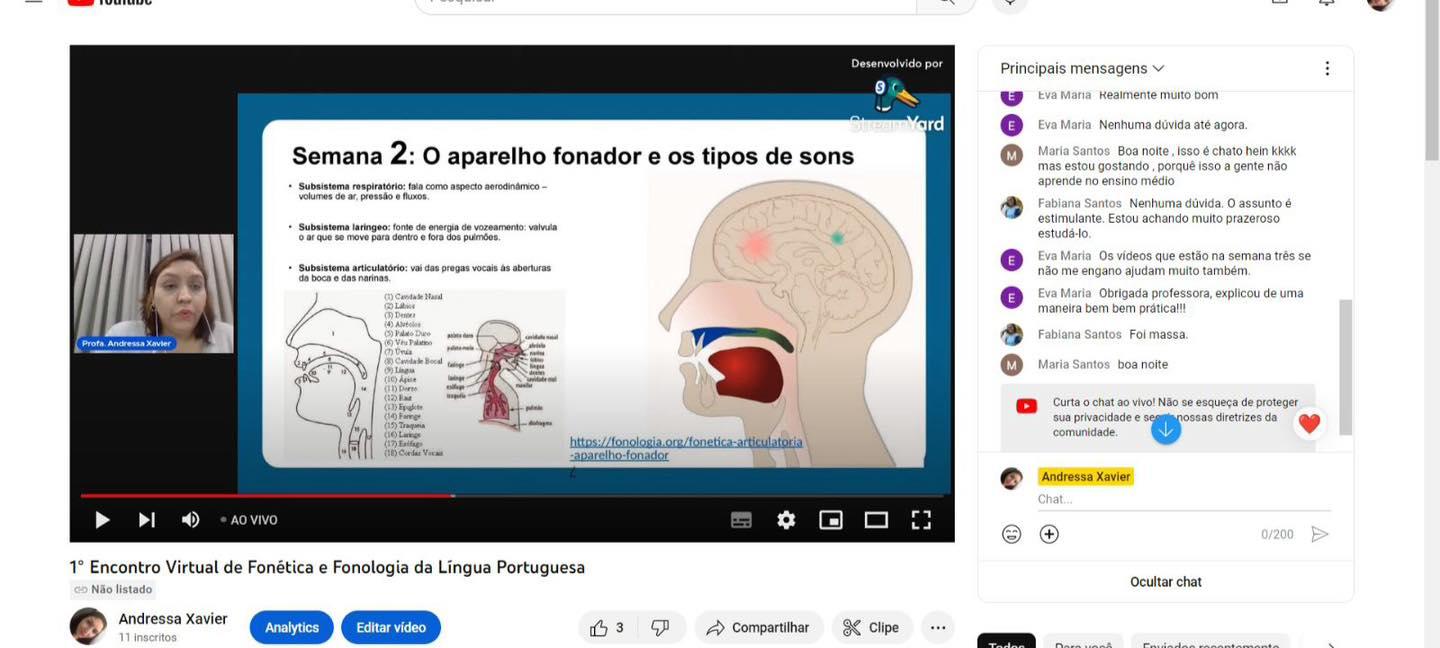Viewport: 1440px width, 648px height.
Task: Show more chips with right chevron
Action: (1329, 645)
